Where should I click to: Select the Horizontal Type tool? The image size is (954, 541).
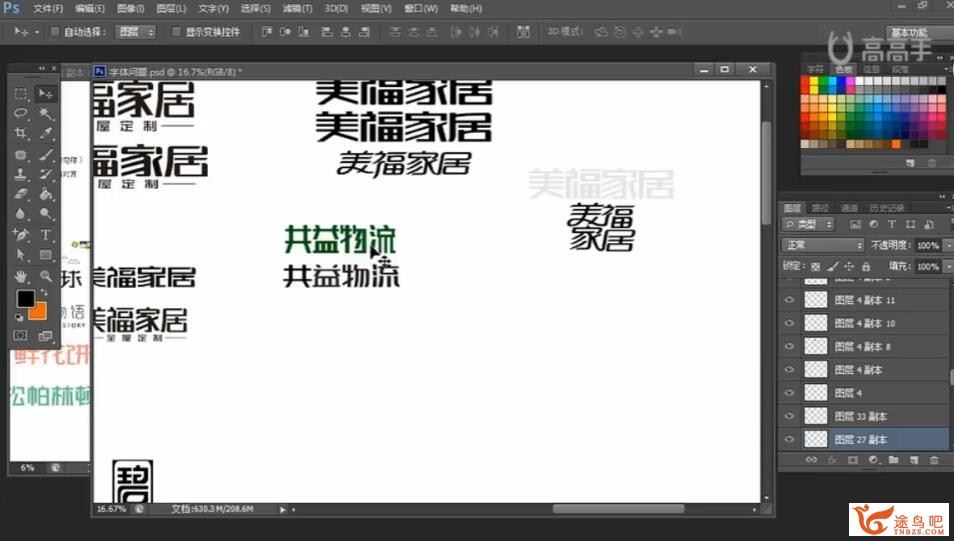[x=46, y=234]
